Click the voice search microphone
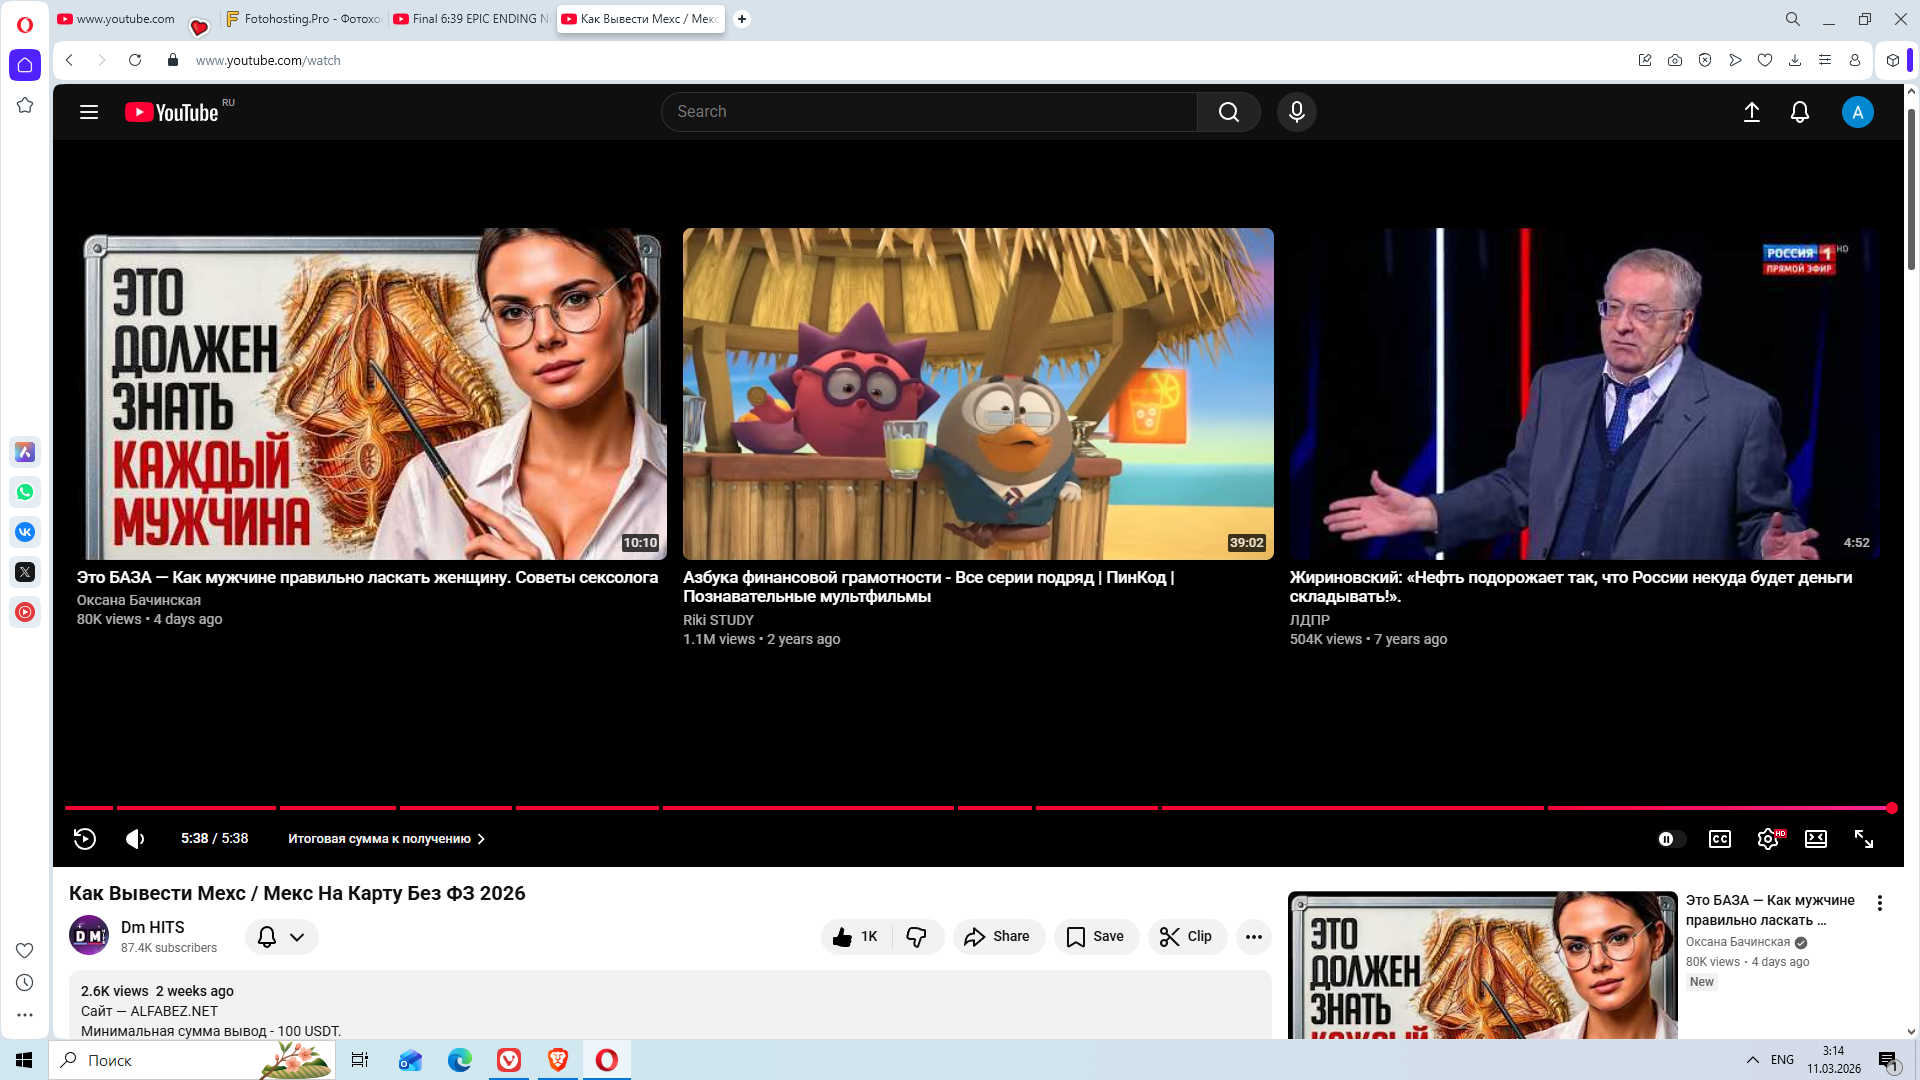Image resolution: width=1920 pixels, height=1080 pixels. coord(1296,112)
